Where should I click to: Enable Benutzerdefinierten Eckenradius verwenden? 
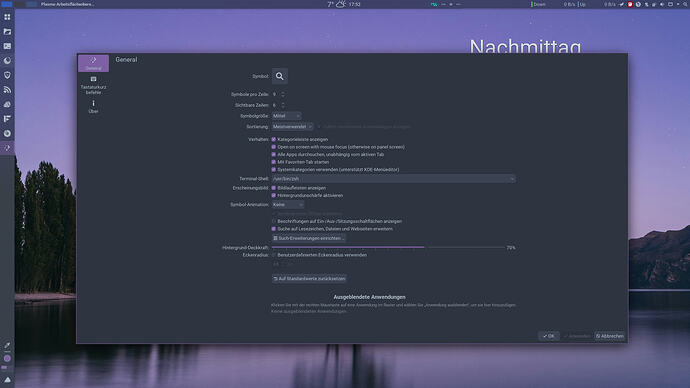(274, 255)
